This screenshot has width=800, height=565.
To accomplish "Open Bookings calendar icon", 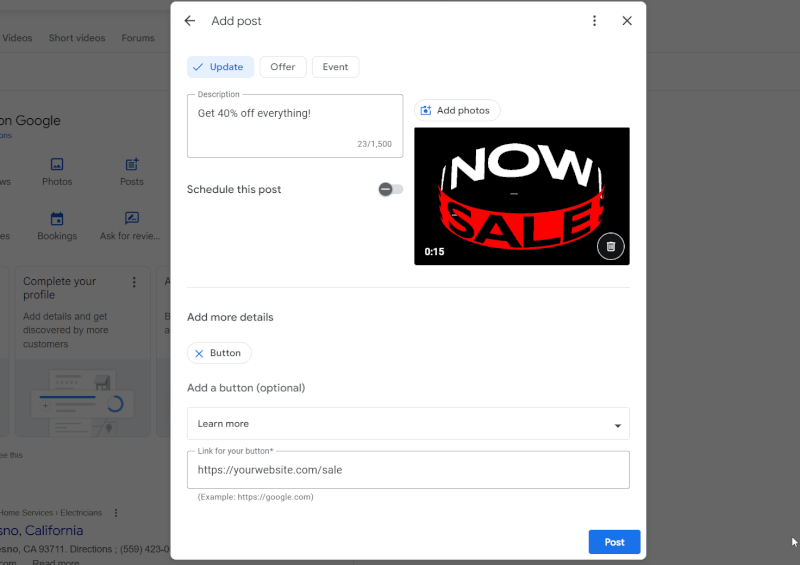I will [57, 219].
